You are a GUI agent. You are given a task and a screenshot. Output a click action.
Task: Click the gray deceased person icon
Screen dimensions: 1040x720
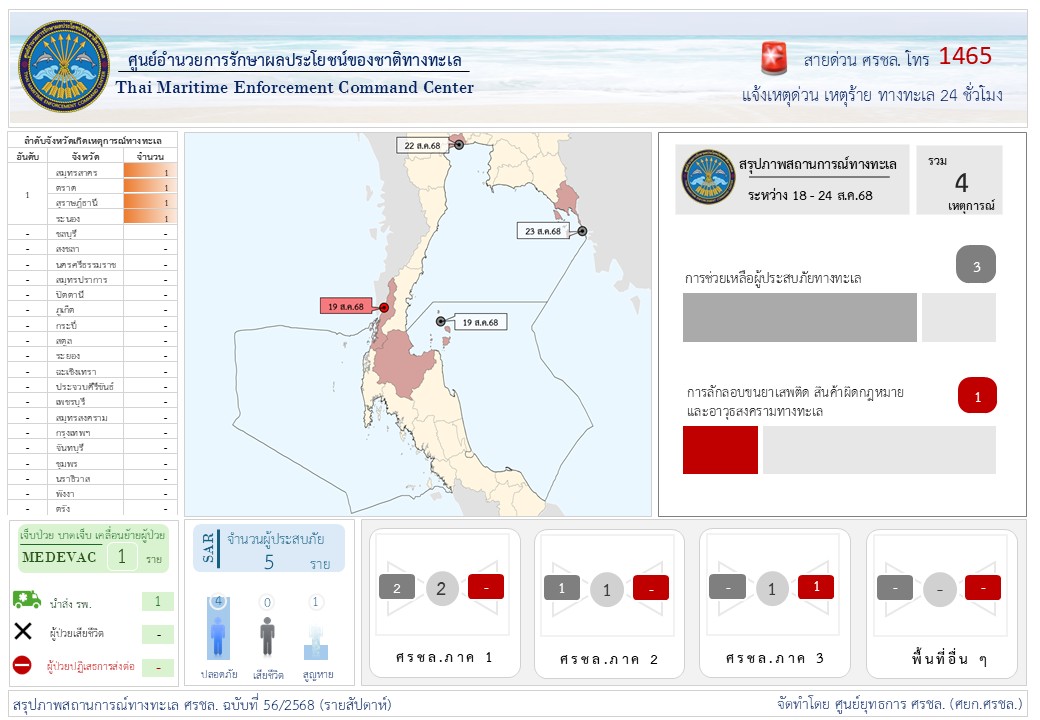pos(267,634)
